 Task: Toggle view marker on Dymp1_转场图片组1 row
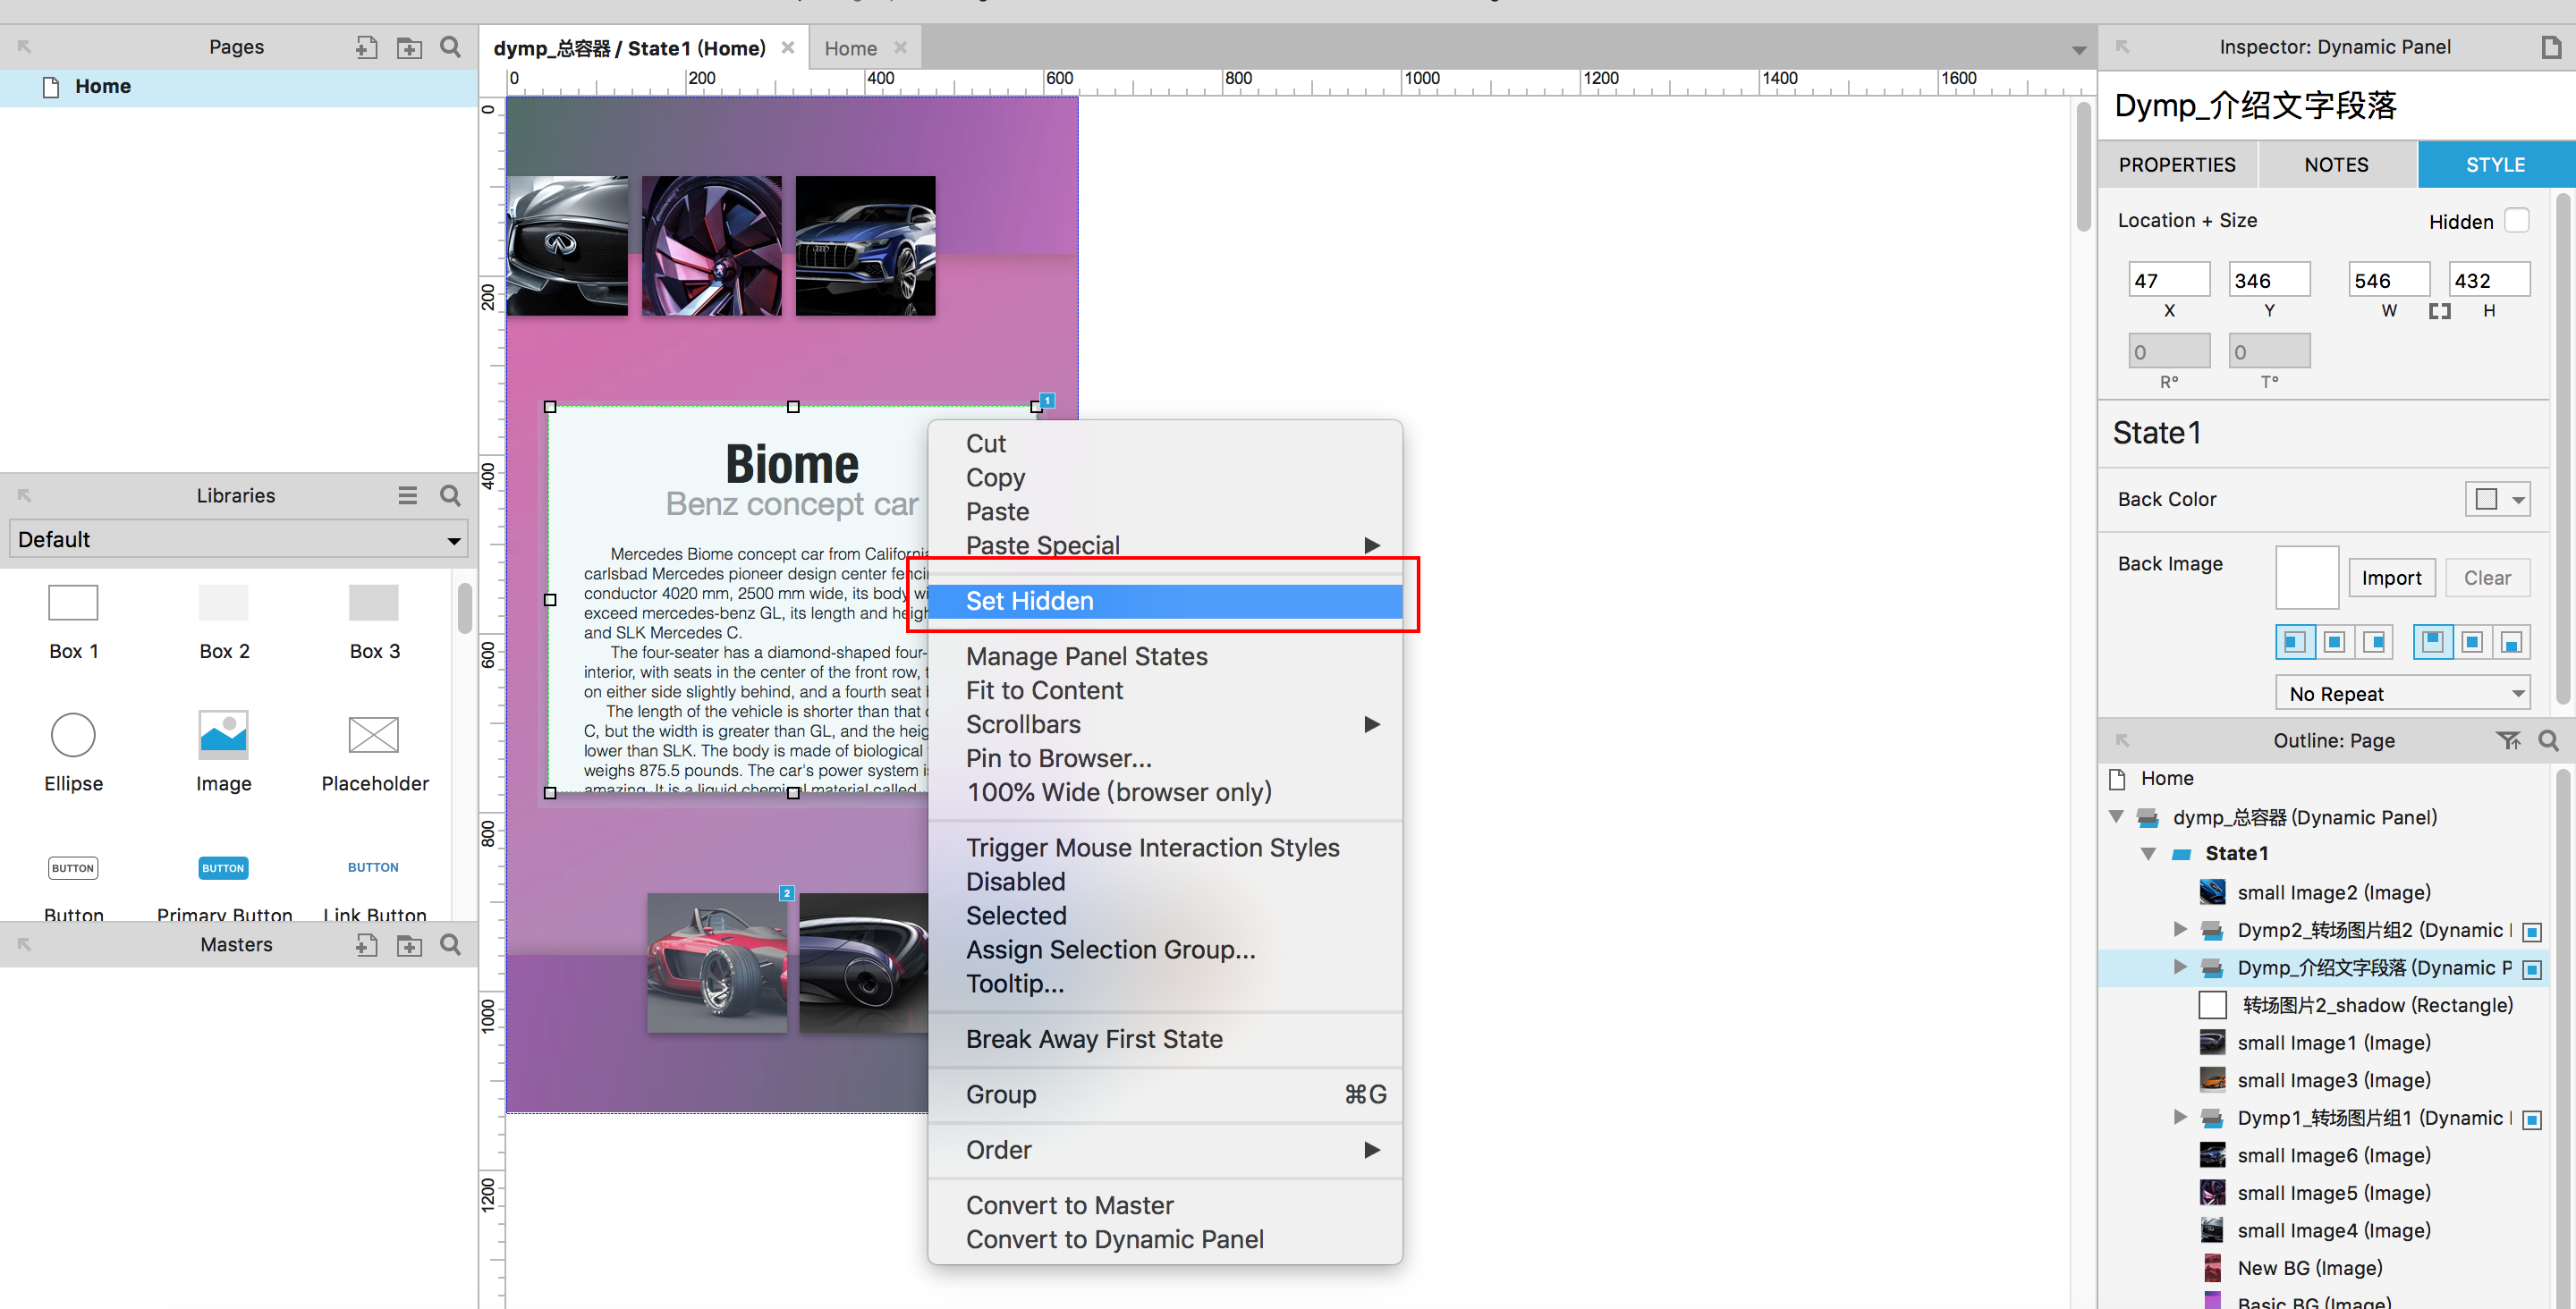point(2532,1119)
